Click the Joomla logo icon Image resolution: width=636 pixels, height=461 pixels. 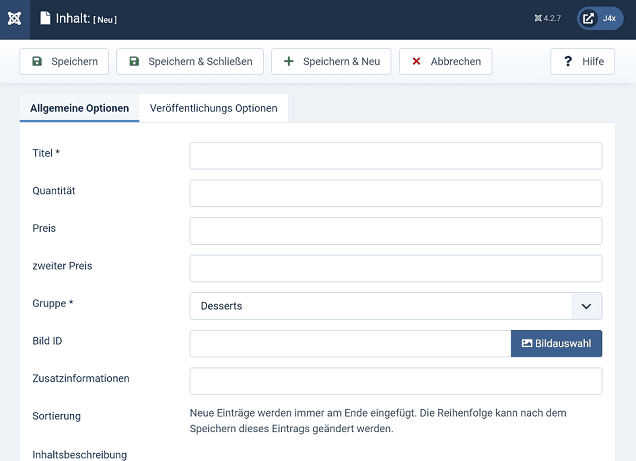click(x=15, y=19)
